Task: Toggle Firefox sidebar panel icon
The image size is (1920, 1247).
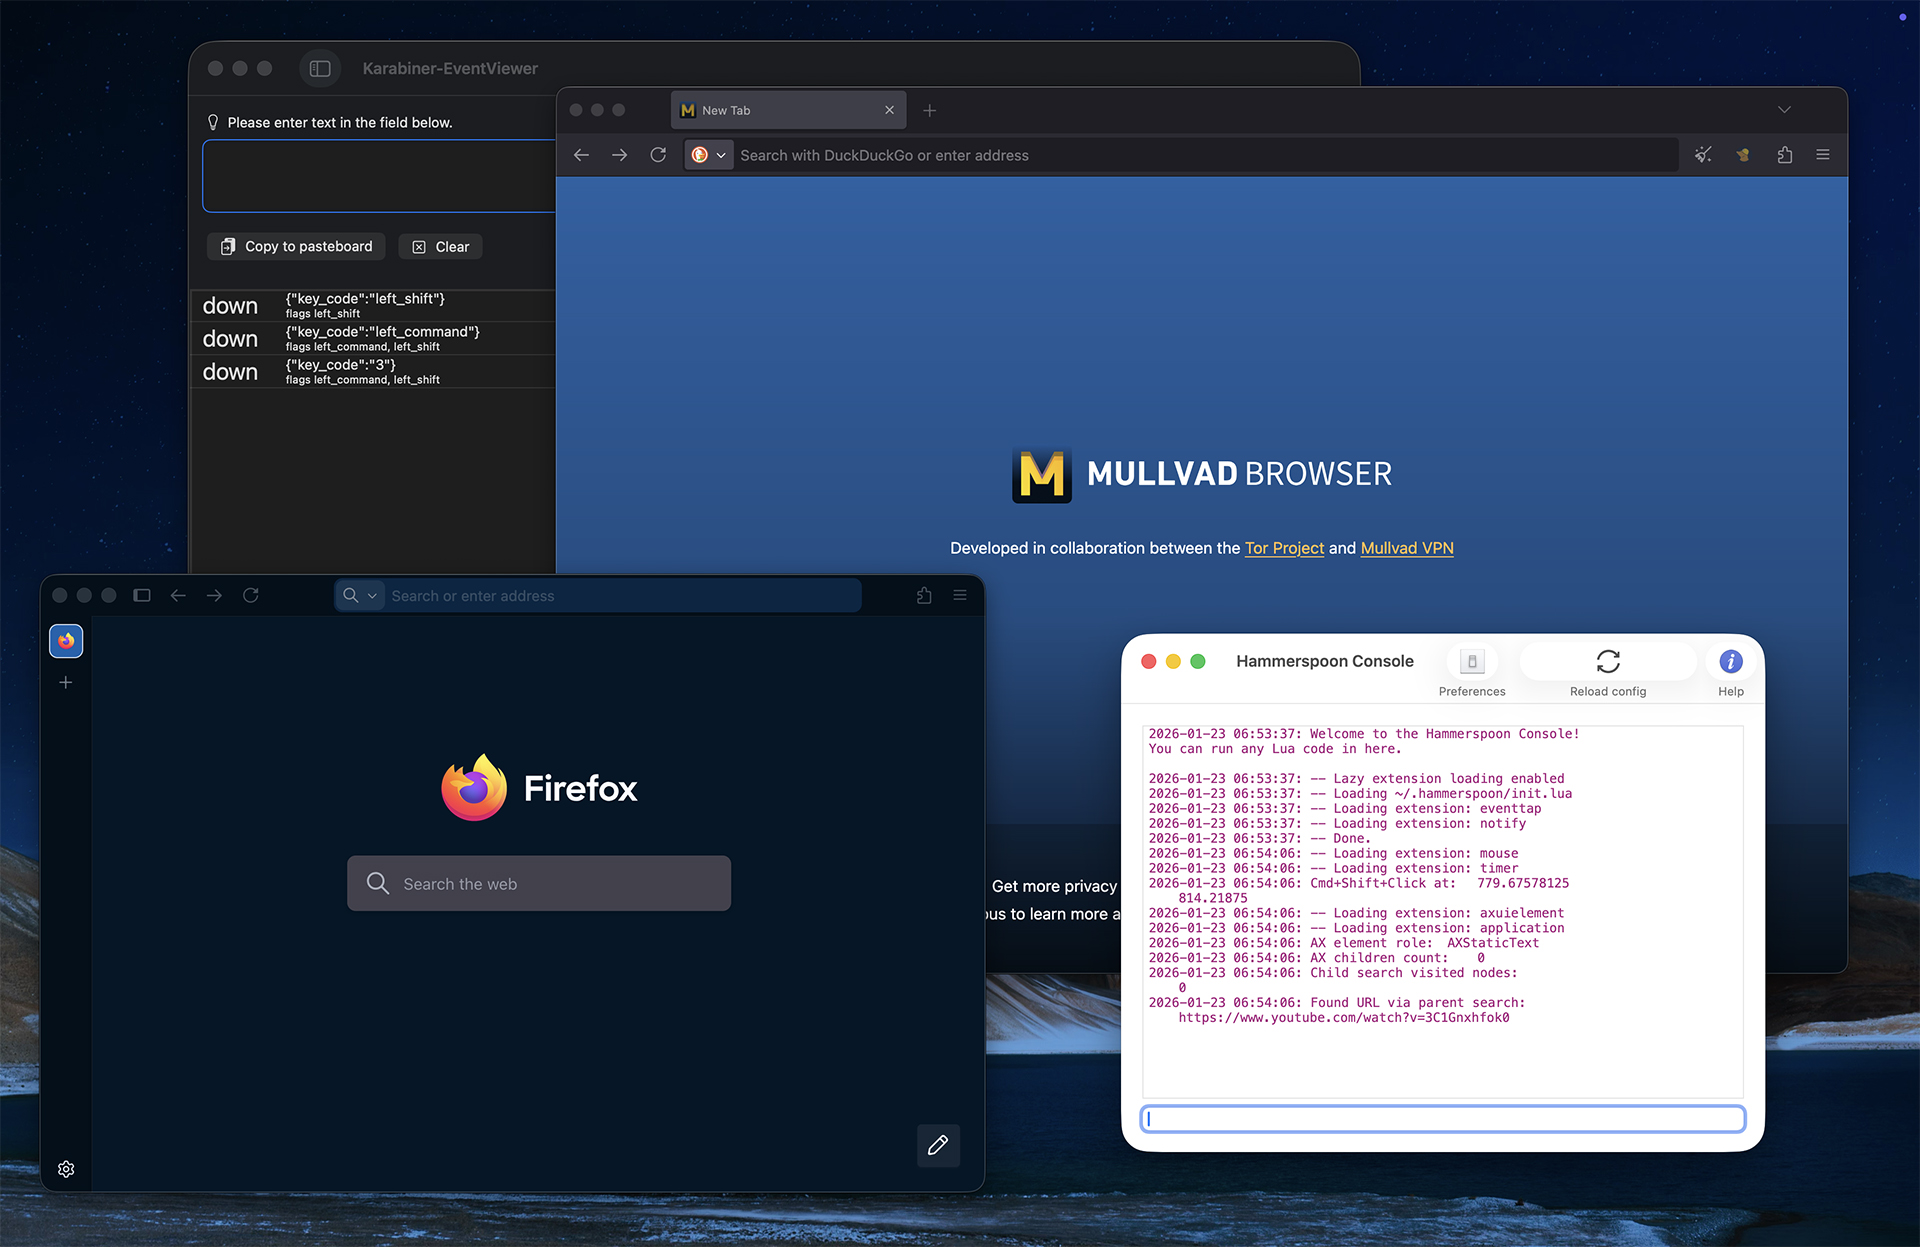Action: pyautogui.click(x=142, y=595)
